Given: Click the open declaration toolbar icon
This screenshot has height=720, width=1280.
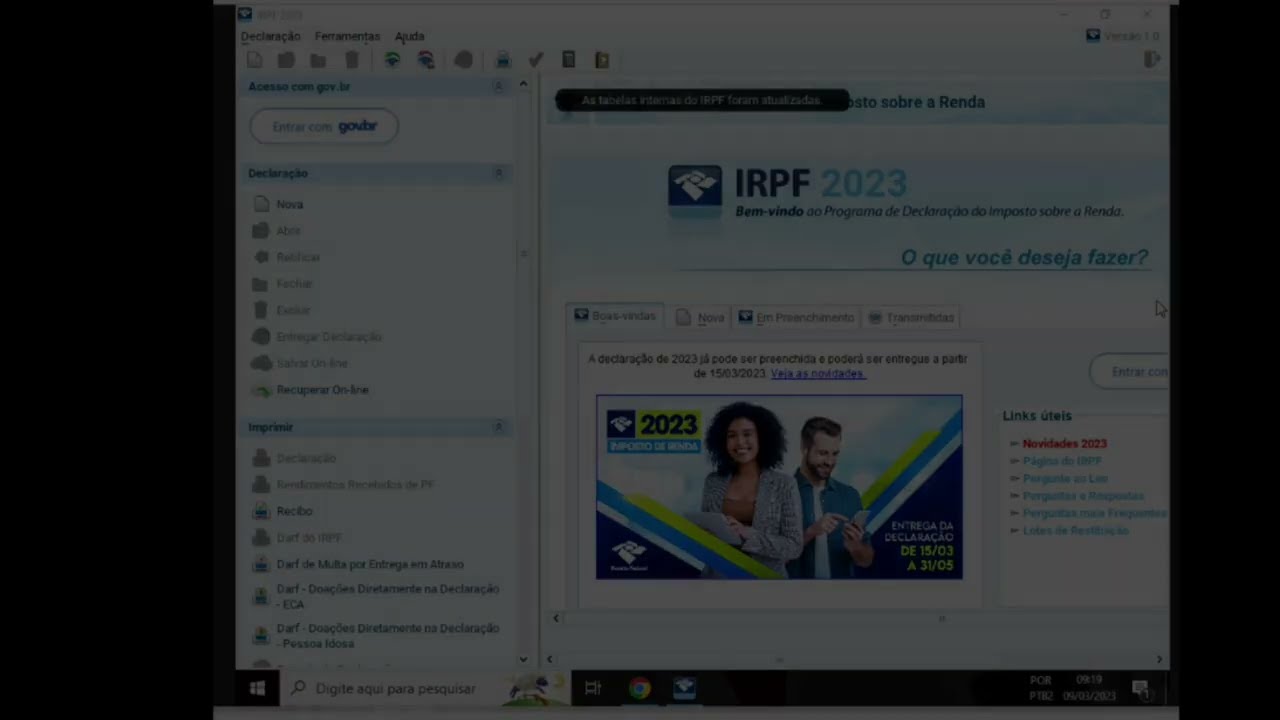Looking at the screenshot, I should pos(286,60).
